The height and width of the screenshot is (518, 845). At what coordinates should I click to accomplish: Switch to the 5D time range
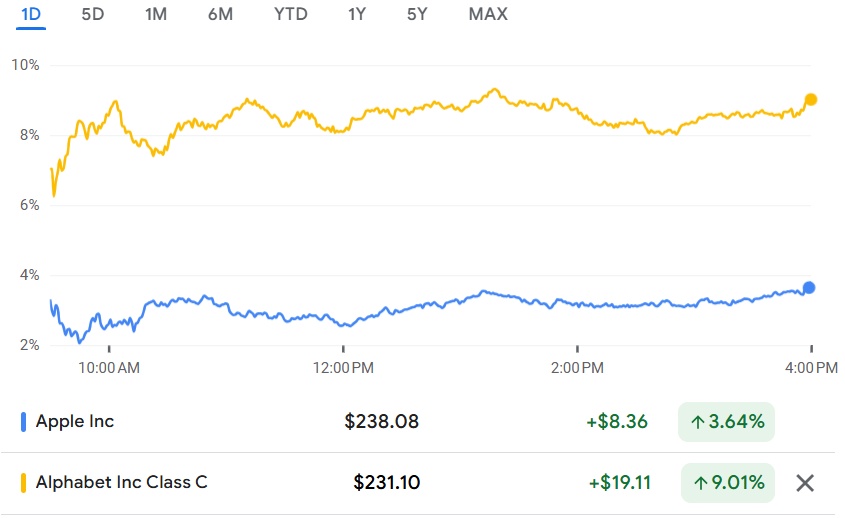(93, 14)
